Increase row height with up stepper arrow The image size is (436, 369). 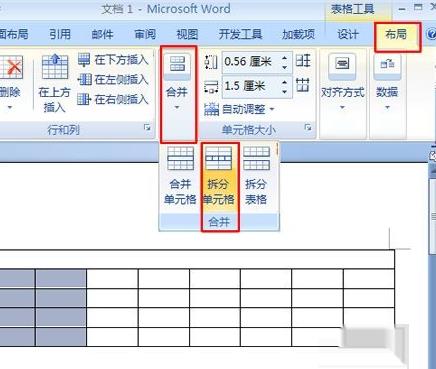click(284, 58)
